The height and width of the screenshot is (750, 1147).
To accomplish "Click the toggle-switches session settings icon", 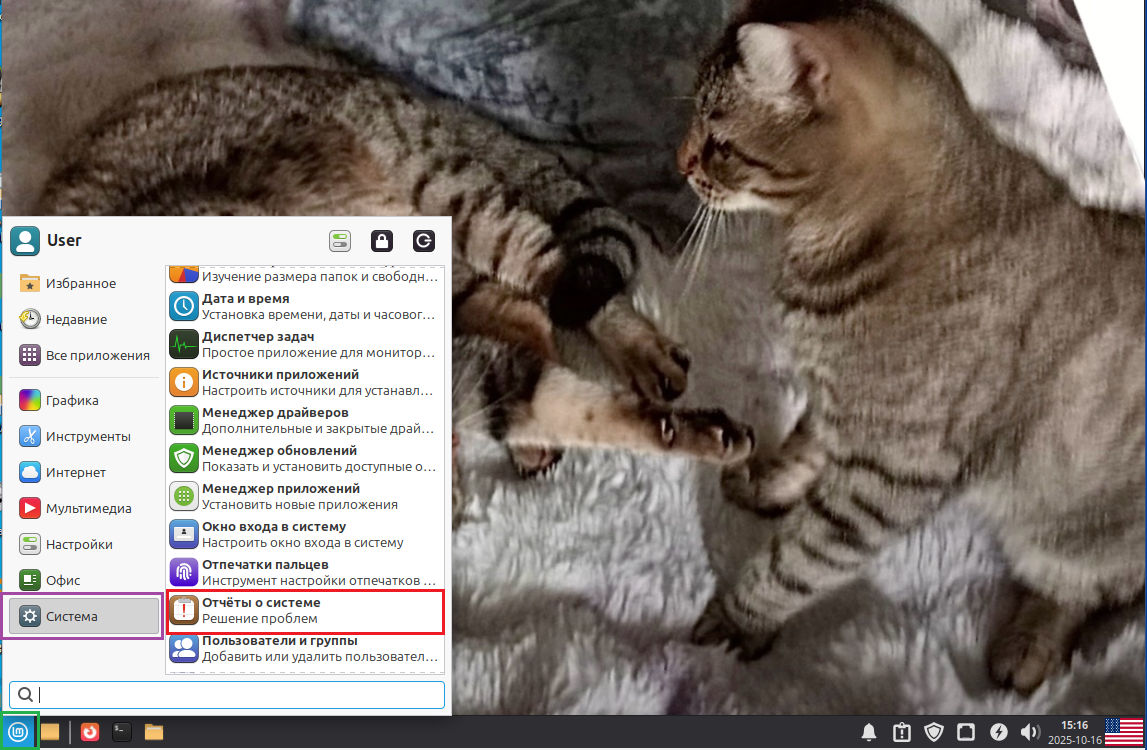I will coord(339,240).
